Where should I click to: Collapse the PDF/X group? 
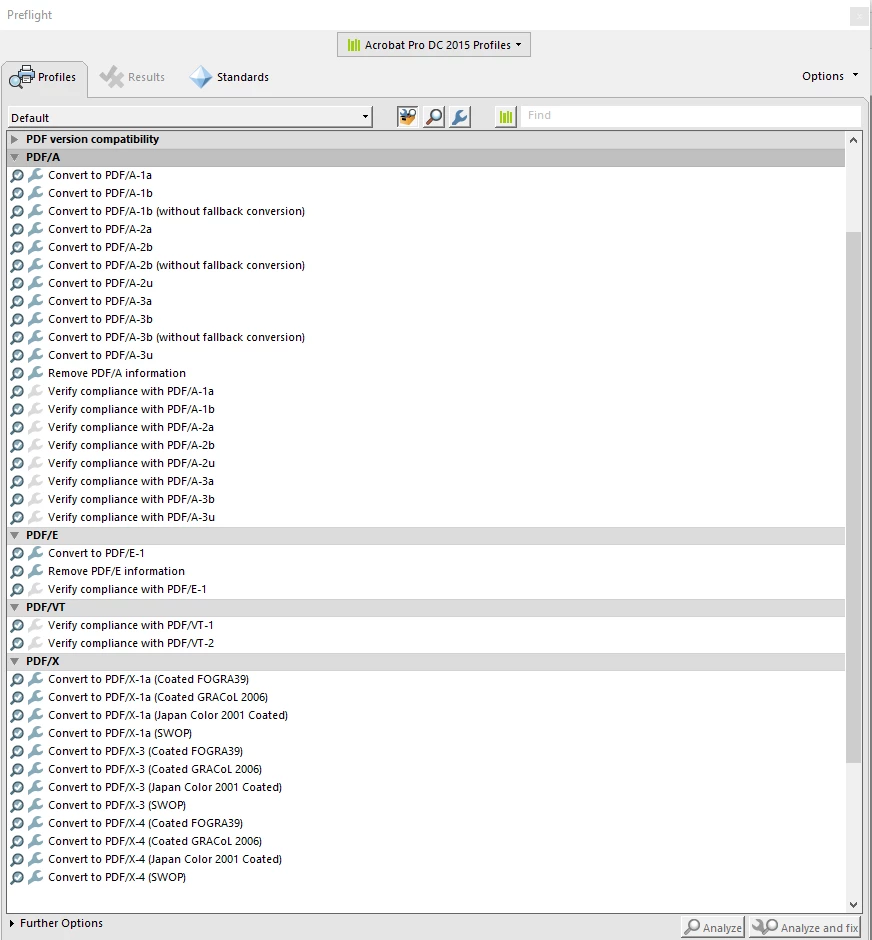click(14, 661)
